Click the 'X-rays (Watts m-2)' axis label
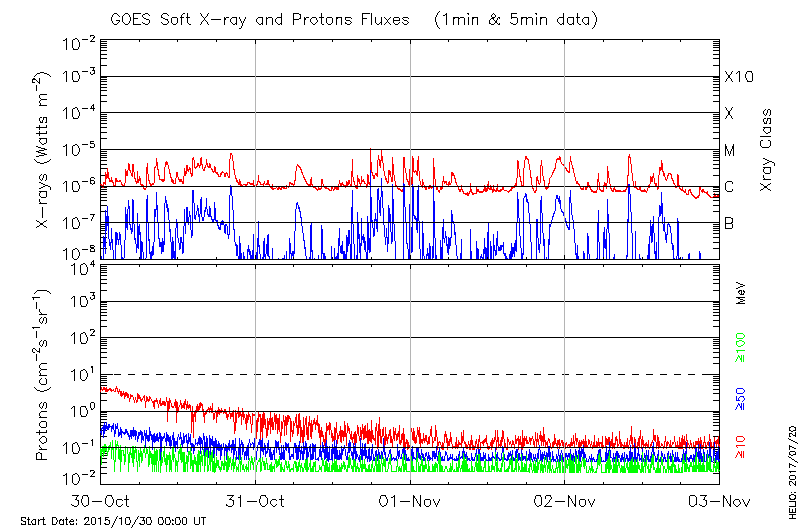 point(45,149)
